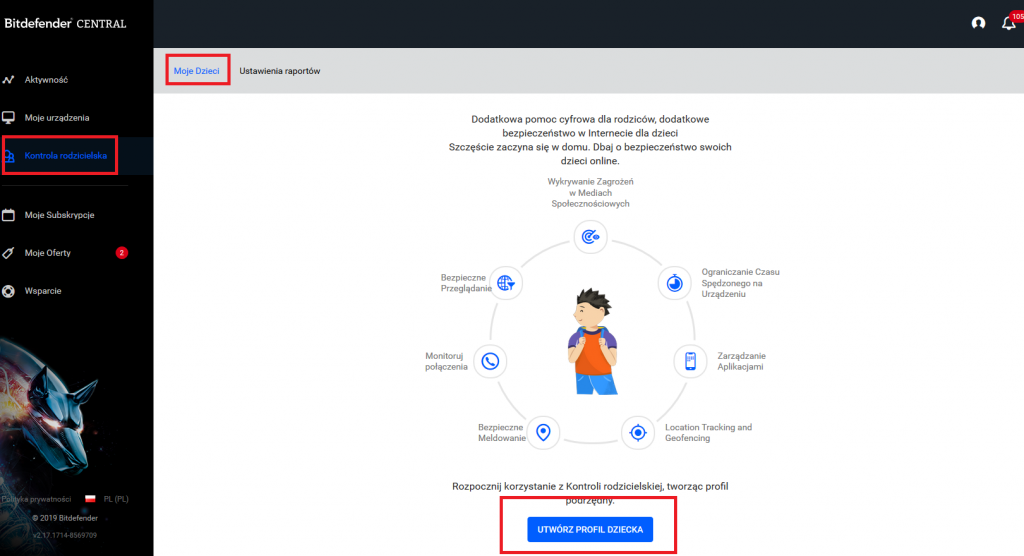The width and height of the screenshot is (1024, 556).
Task: Open the notifications bell icon
Action: [1008, 23]
